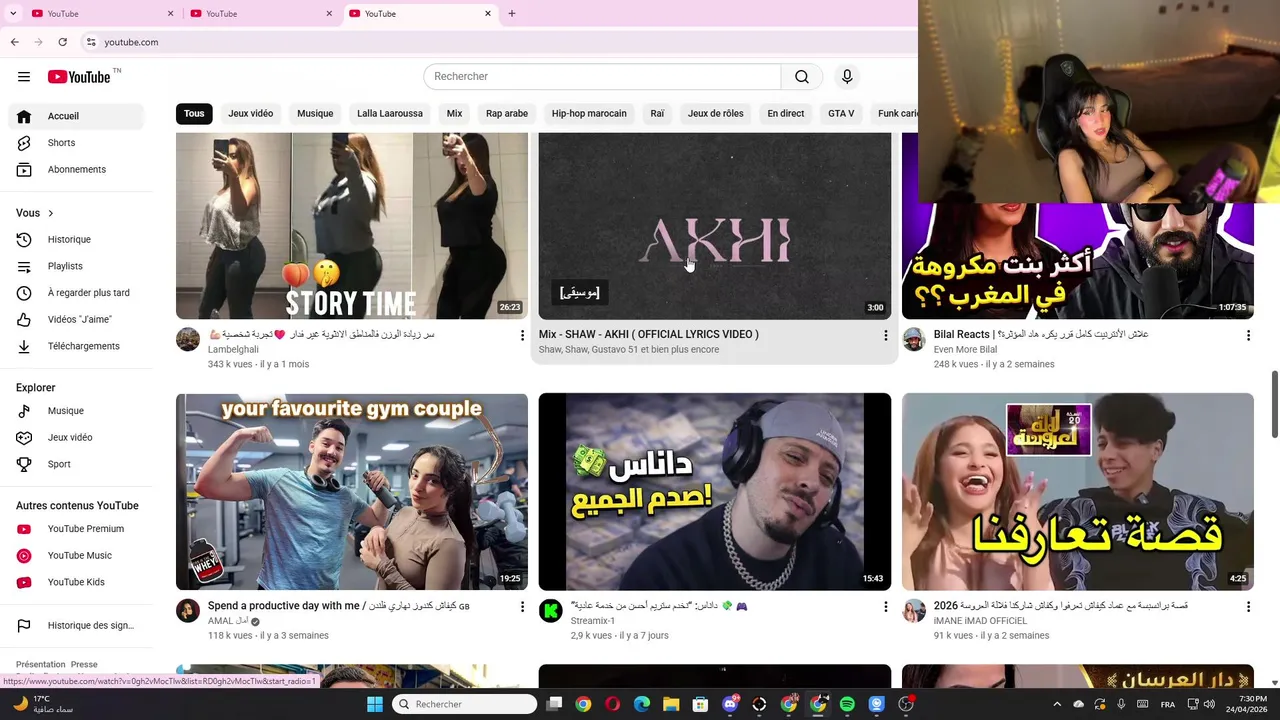Select the Jeux vidéo filter chip

pyautogui.click(x=250, y=114)
